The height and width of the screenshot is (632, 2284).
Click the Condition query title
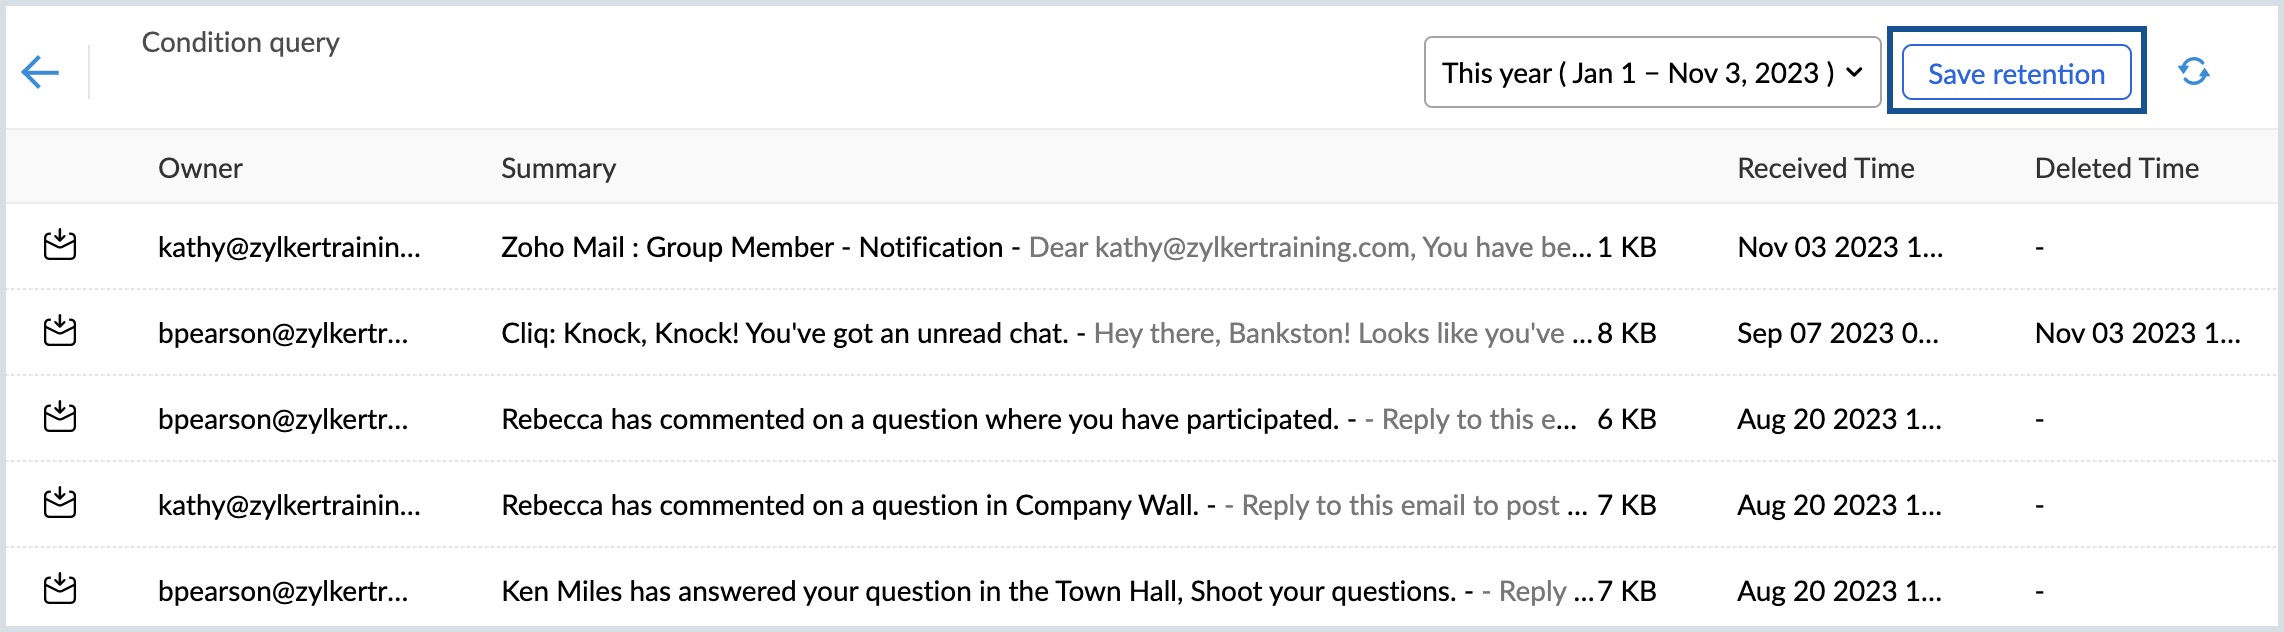point(240,42)
